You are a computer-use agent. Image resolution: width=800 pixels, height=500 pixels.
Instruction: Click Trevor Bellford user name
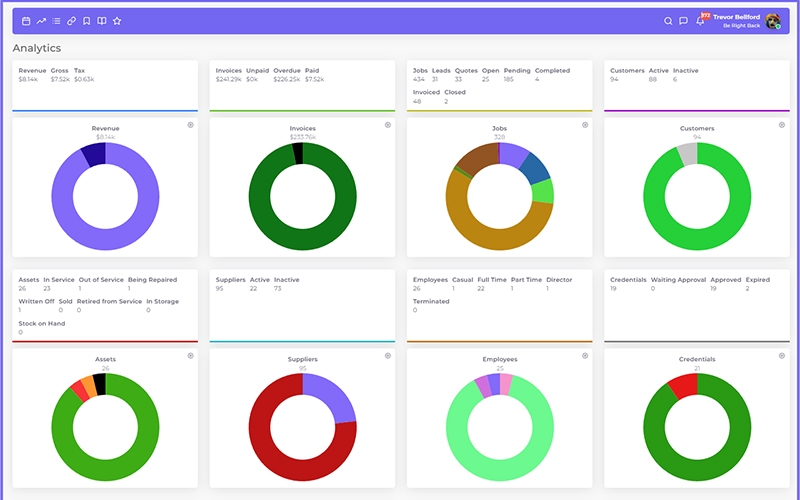click(736, 17)
